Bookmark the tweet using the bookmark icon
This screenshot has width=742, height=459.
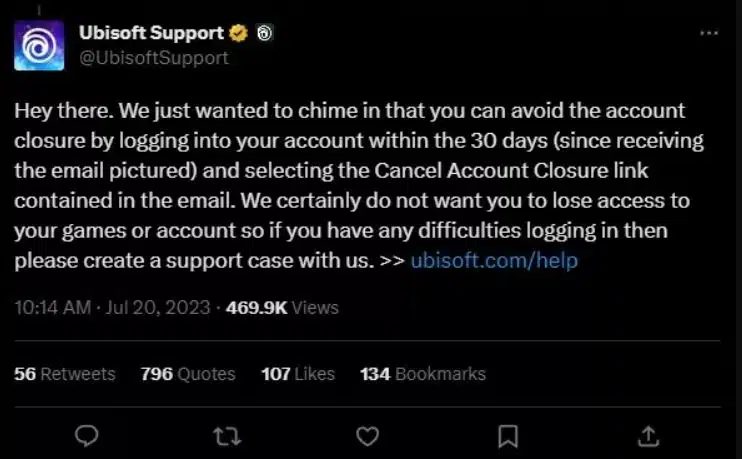508,436
